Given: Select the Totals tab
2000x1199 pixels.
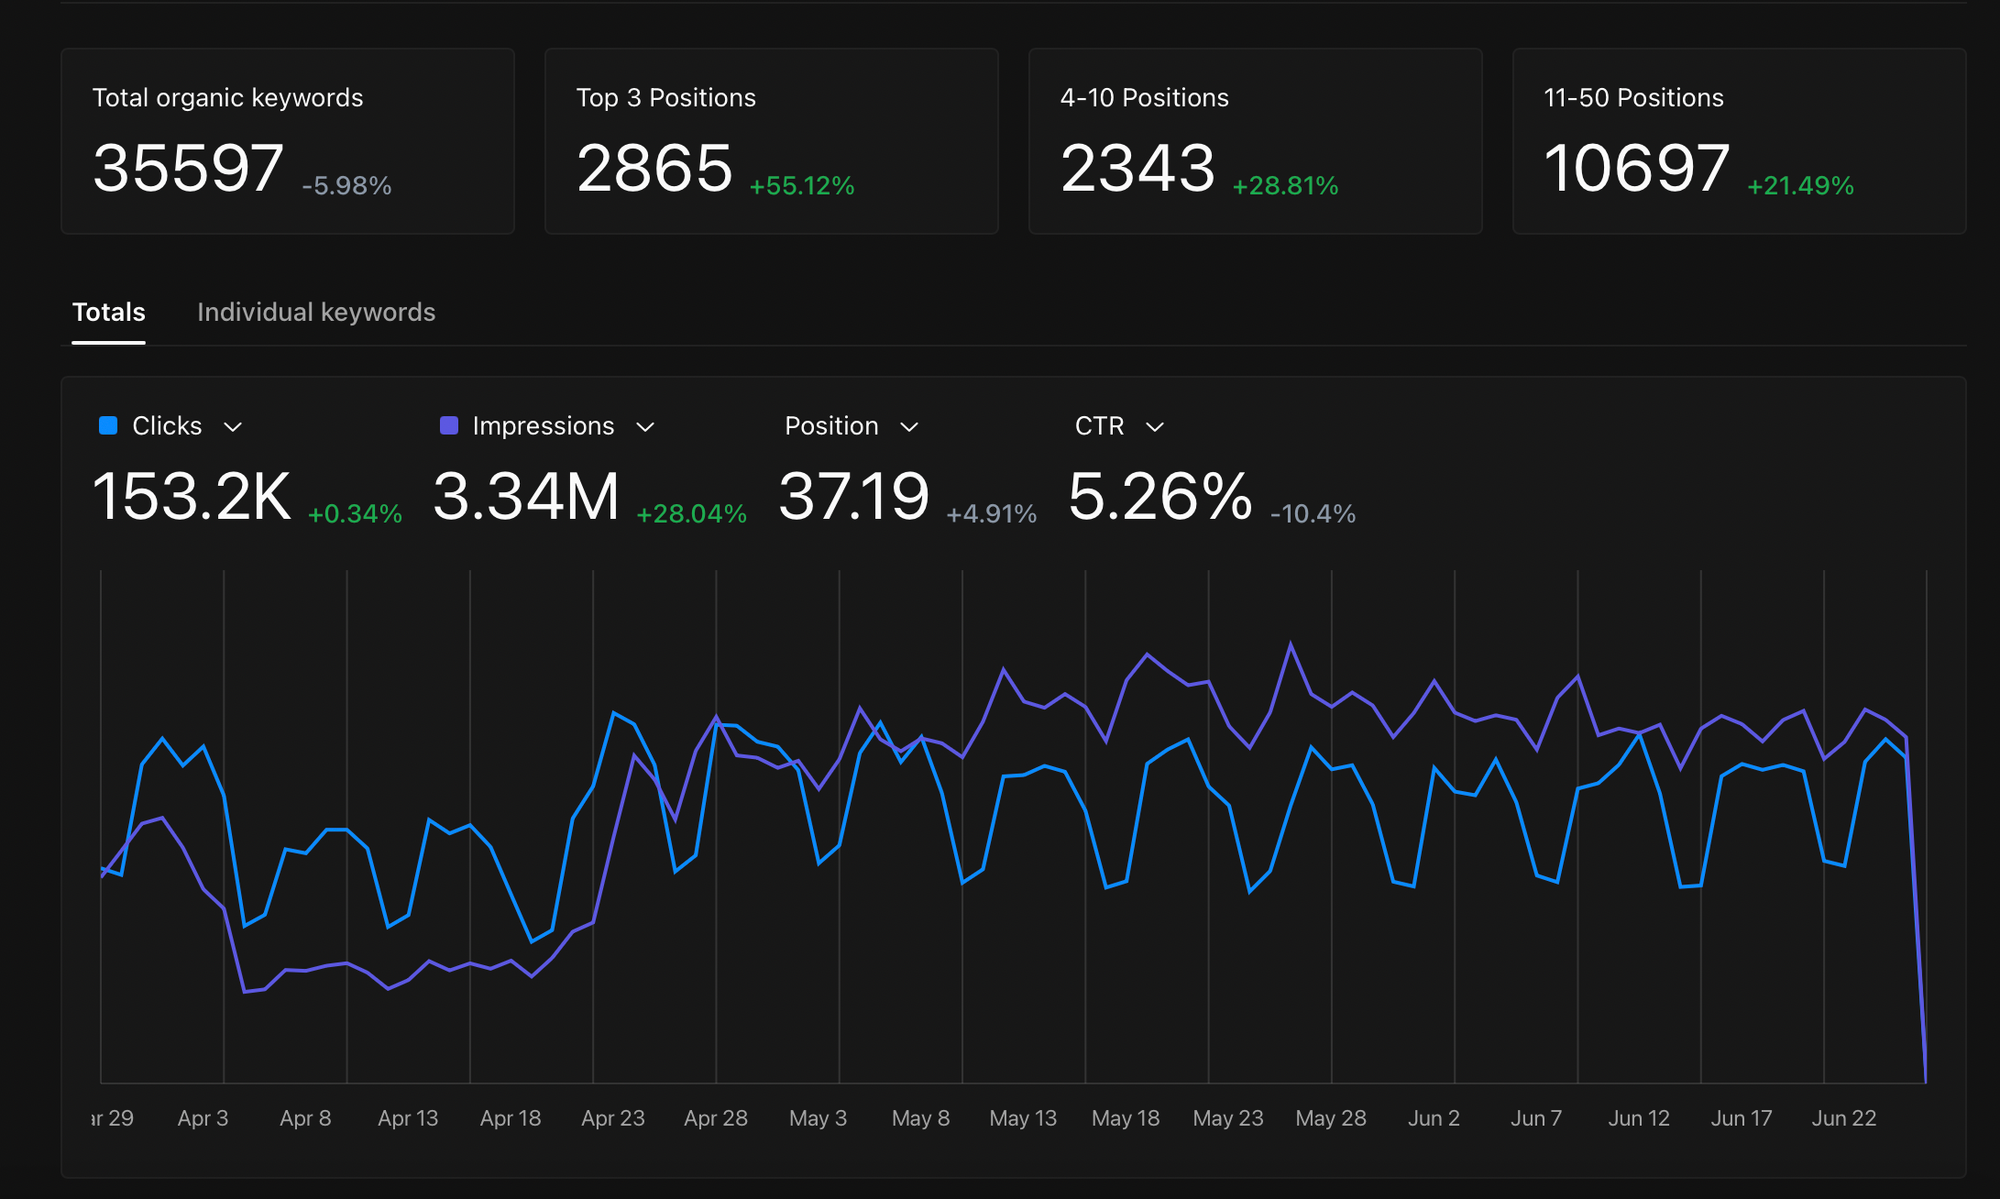Looking at the screenshot, I should click(107, 312).
